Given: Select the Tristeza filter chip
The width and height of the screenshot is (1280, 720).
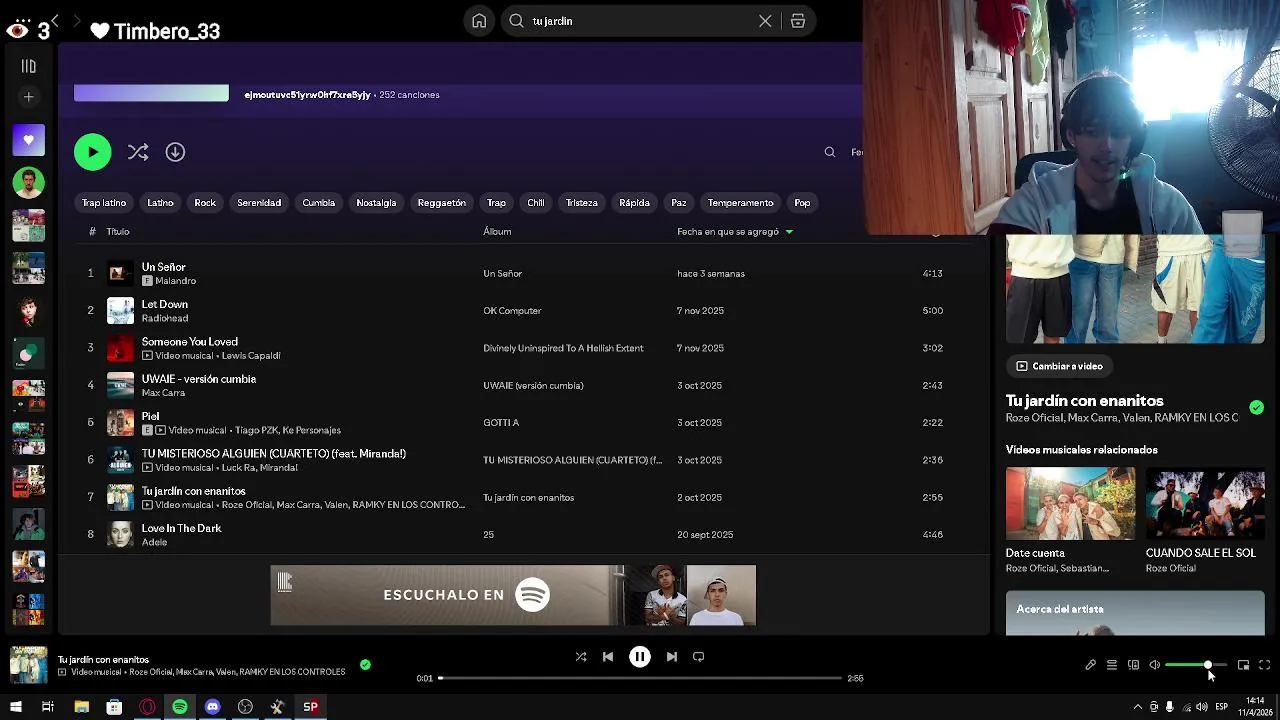Looking at the screenshot, I should pos(582,203).
